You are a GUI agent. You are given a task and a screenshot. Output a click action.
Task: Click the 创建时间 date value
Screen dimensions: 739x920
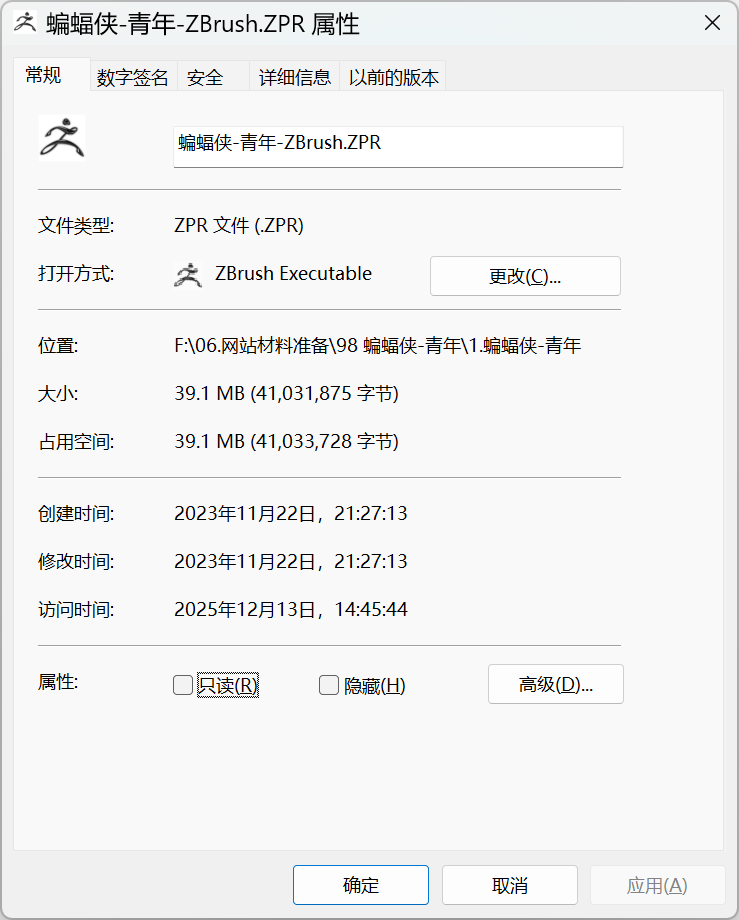[291, 513]
